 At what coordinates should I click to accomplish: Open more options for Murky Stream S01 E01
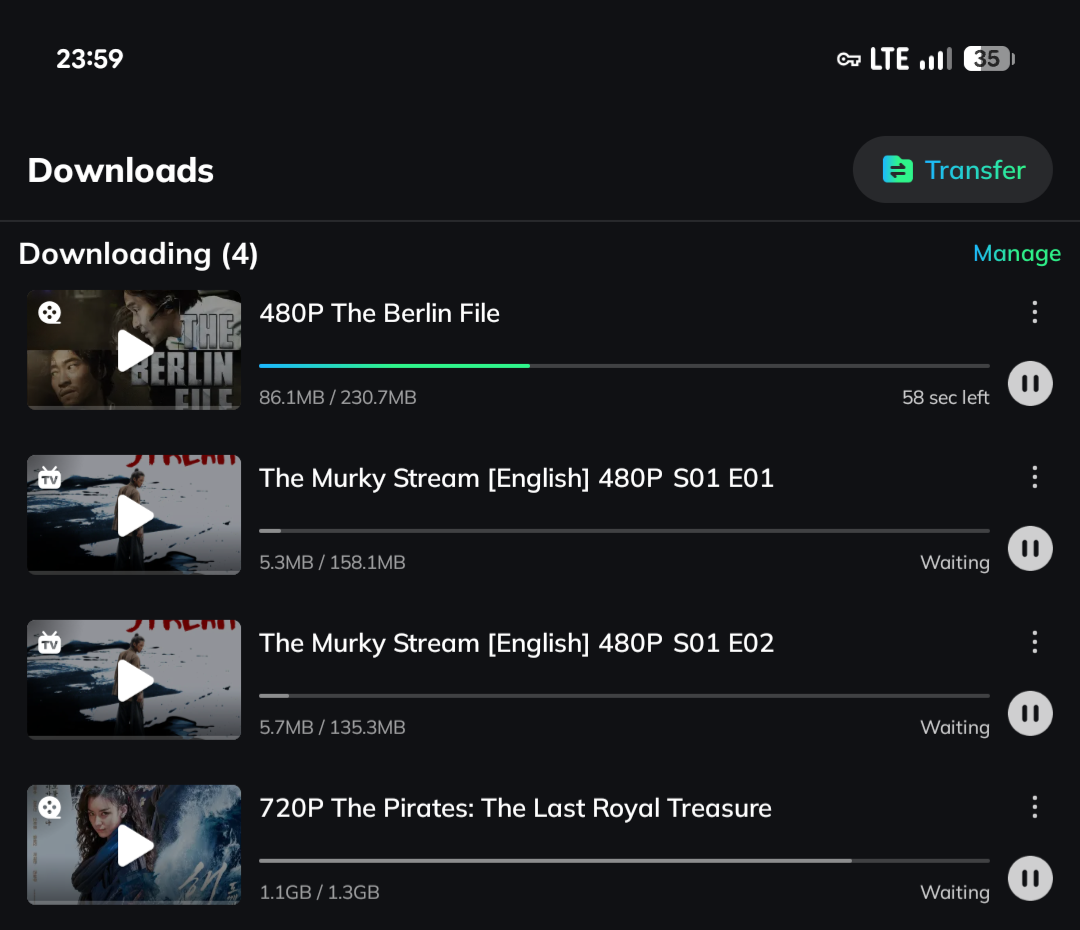(1035, 477)
